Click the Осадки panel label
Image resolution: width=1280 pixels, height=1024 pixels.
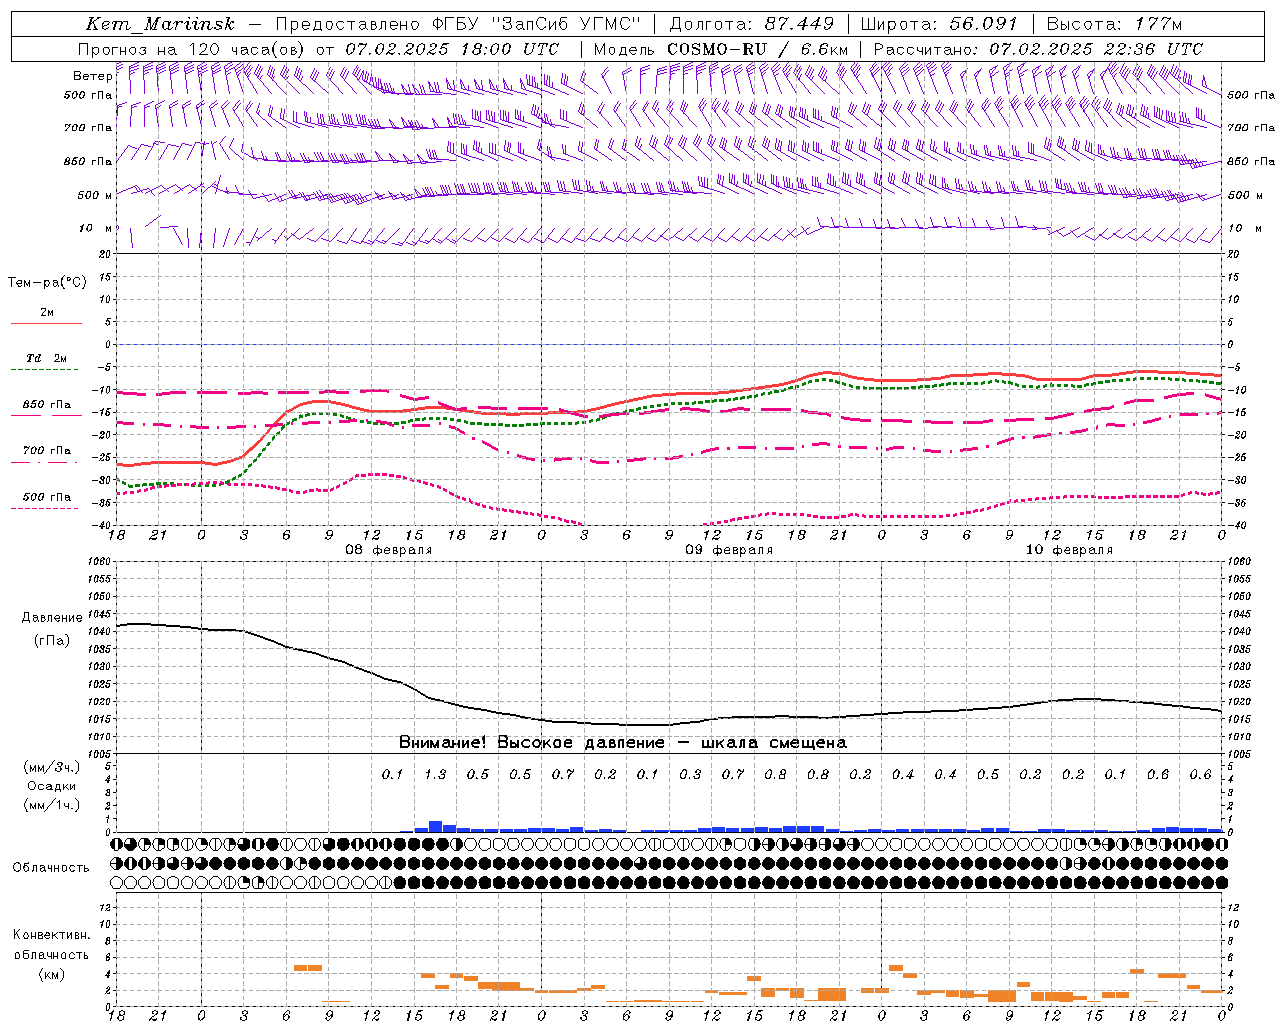pos(52,786)
